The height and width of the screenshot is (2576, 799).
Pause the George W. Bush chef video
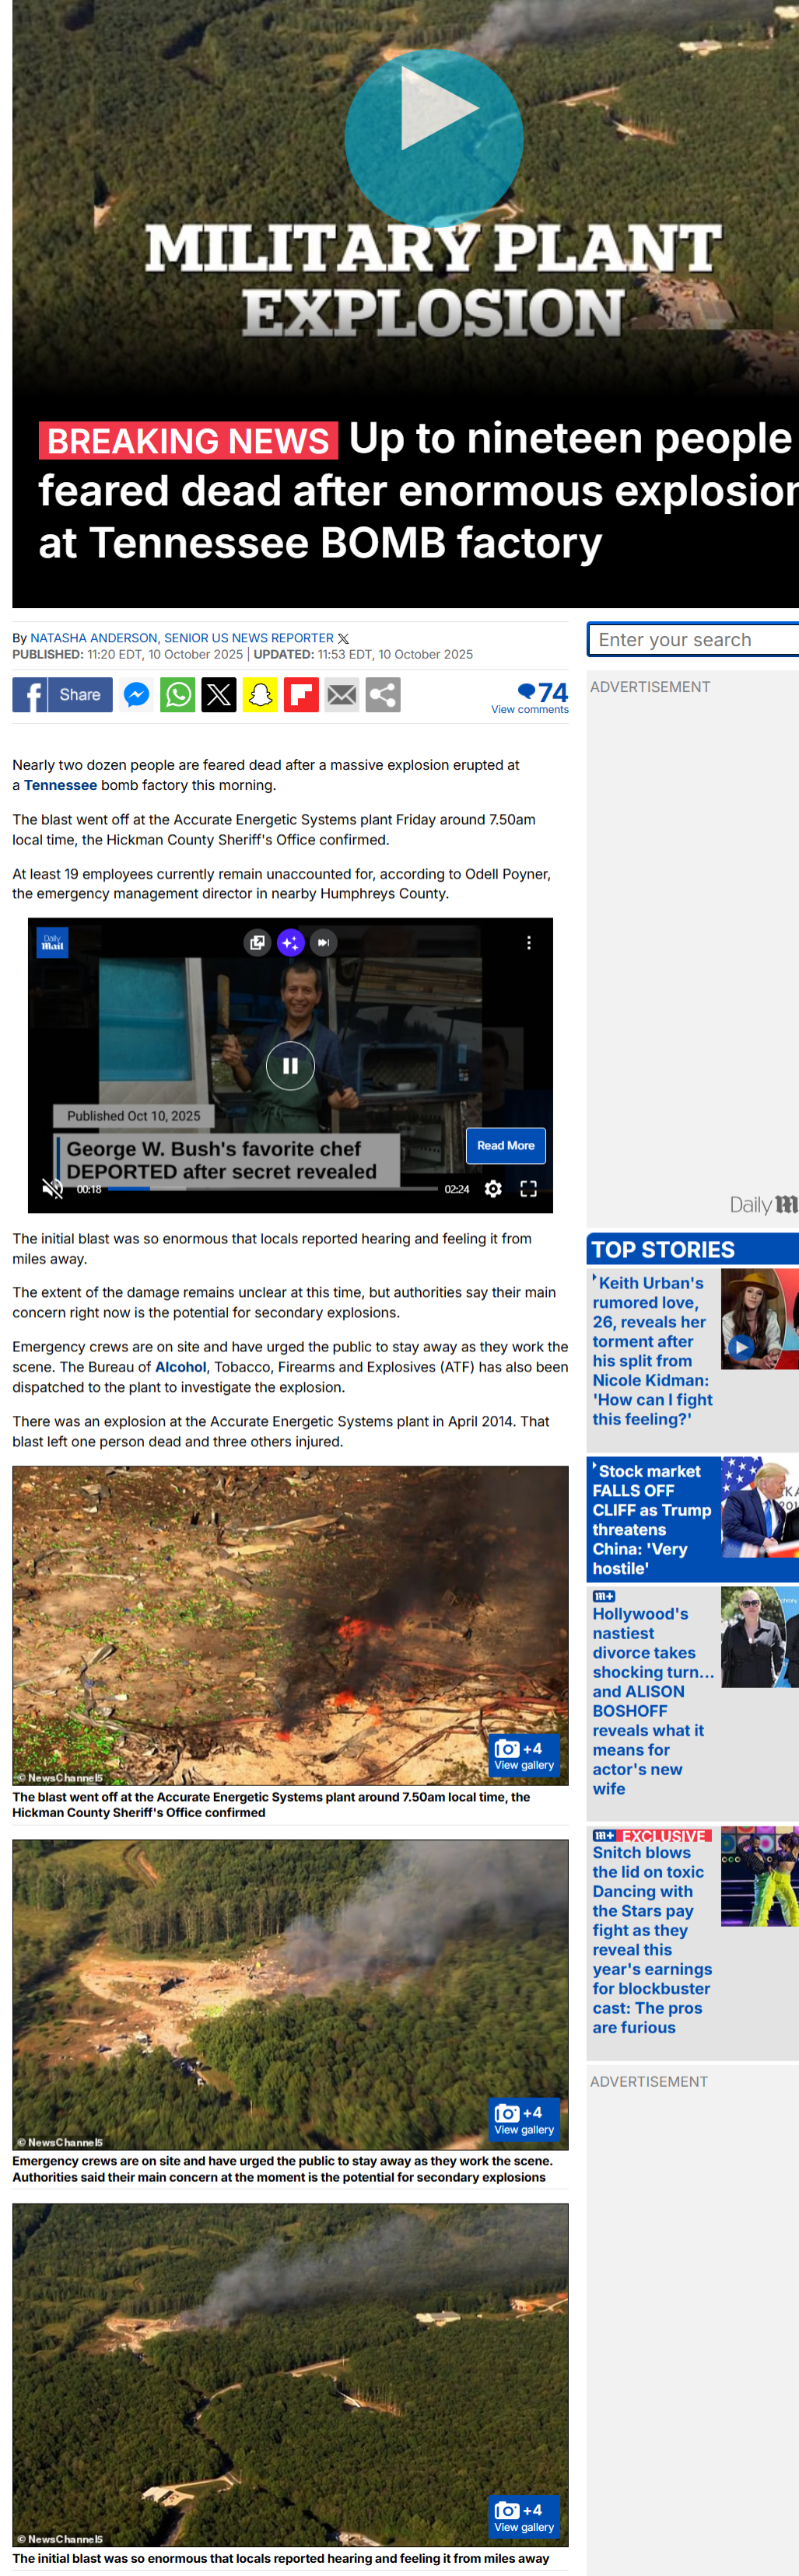(x=290, y=1066)
